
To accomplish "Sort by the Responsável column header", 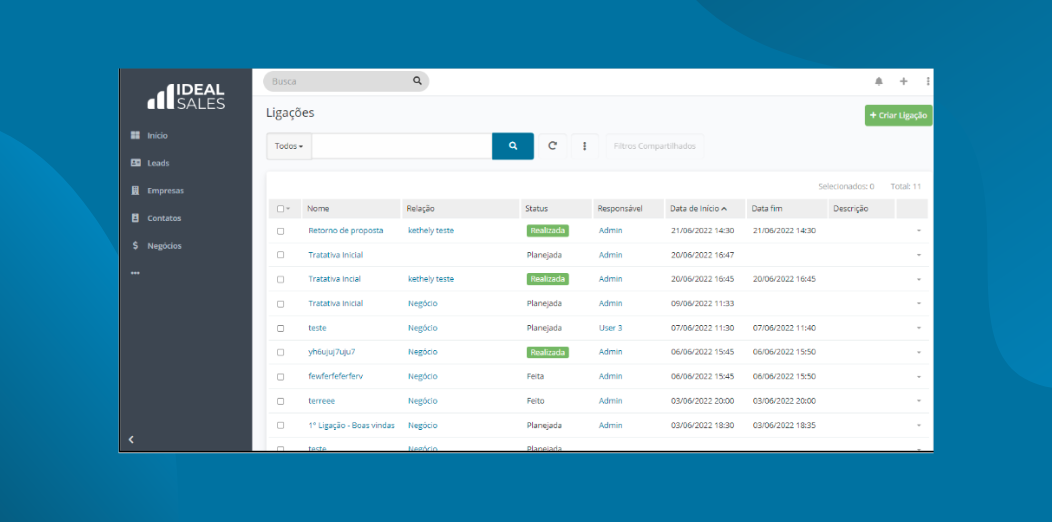I will 620,209.
